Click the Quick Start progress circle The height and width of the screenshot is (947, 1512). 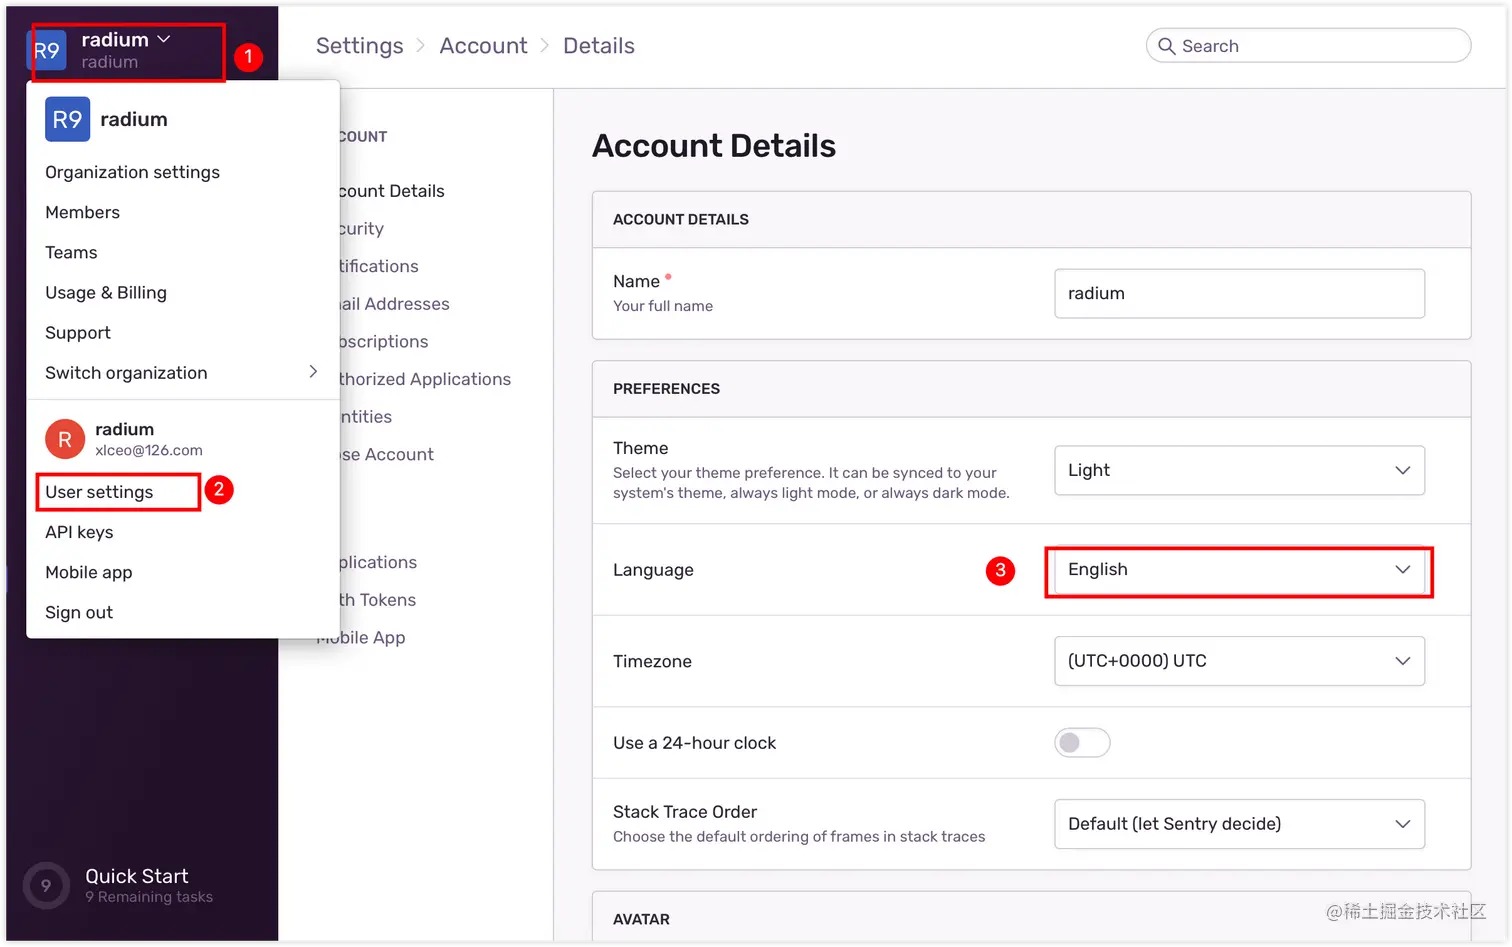(45, 885)
